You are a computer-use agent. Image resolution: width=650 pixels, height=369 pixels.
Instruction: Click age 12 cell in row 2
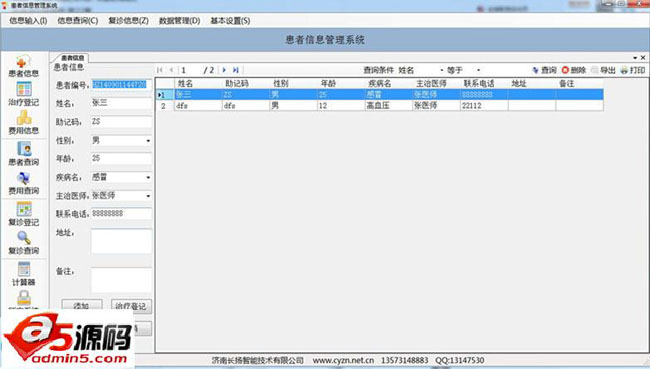(341, 105)
